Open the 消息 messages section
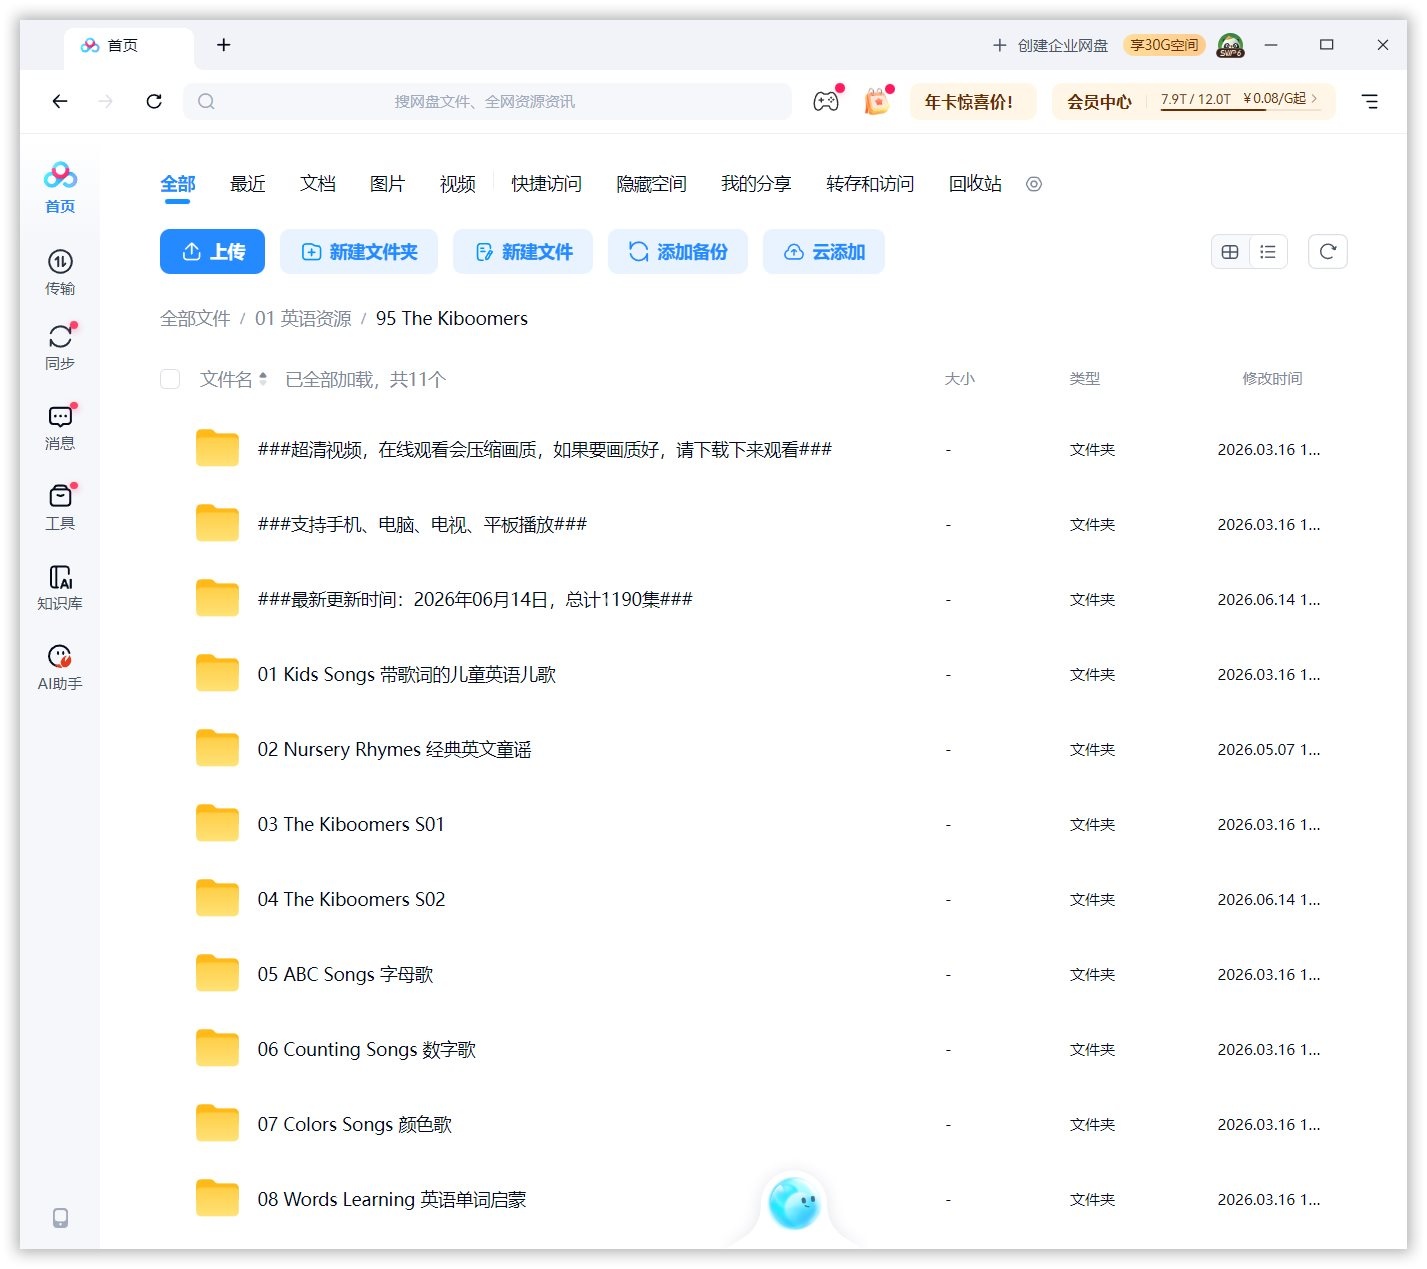 pyautogui.click(x=60, y=427)
